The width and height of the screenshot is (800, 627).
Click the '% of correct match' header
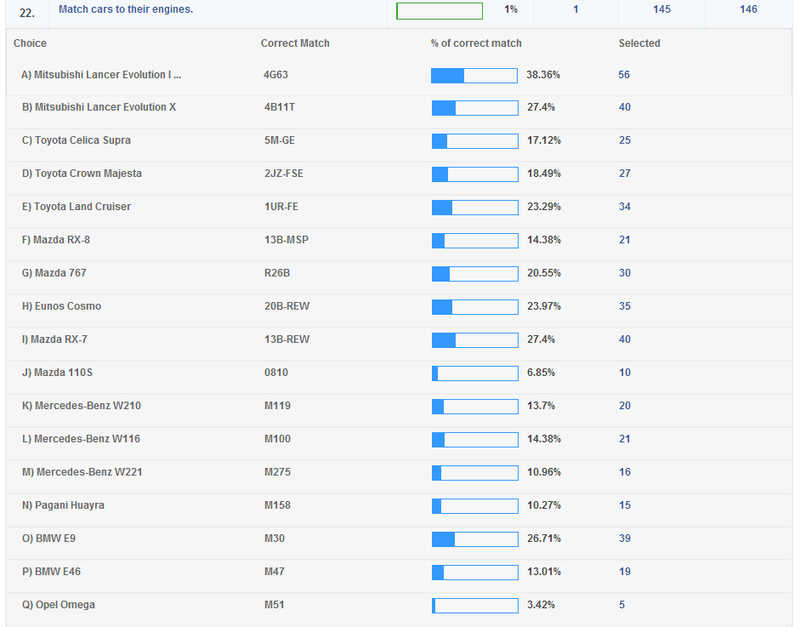[476, 43]
